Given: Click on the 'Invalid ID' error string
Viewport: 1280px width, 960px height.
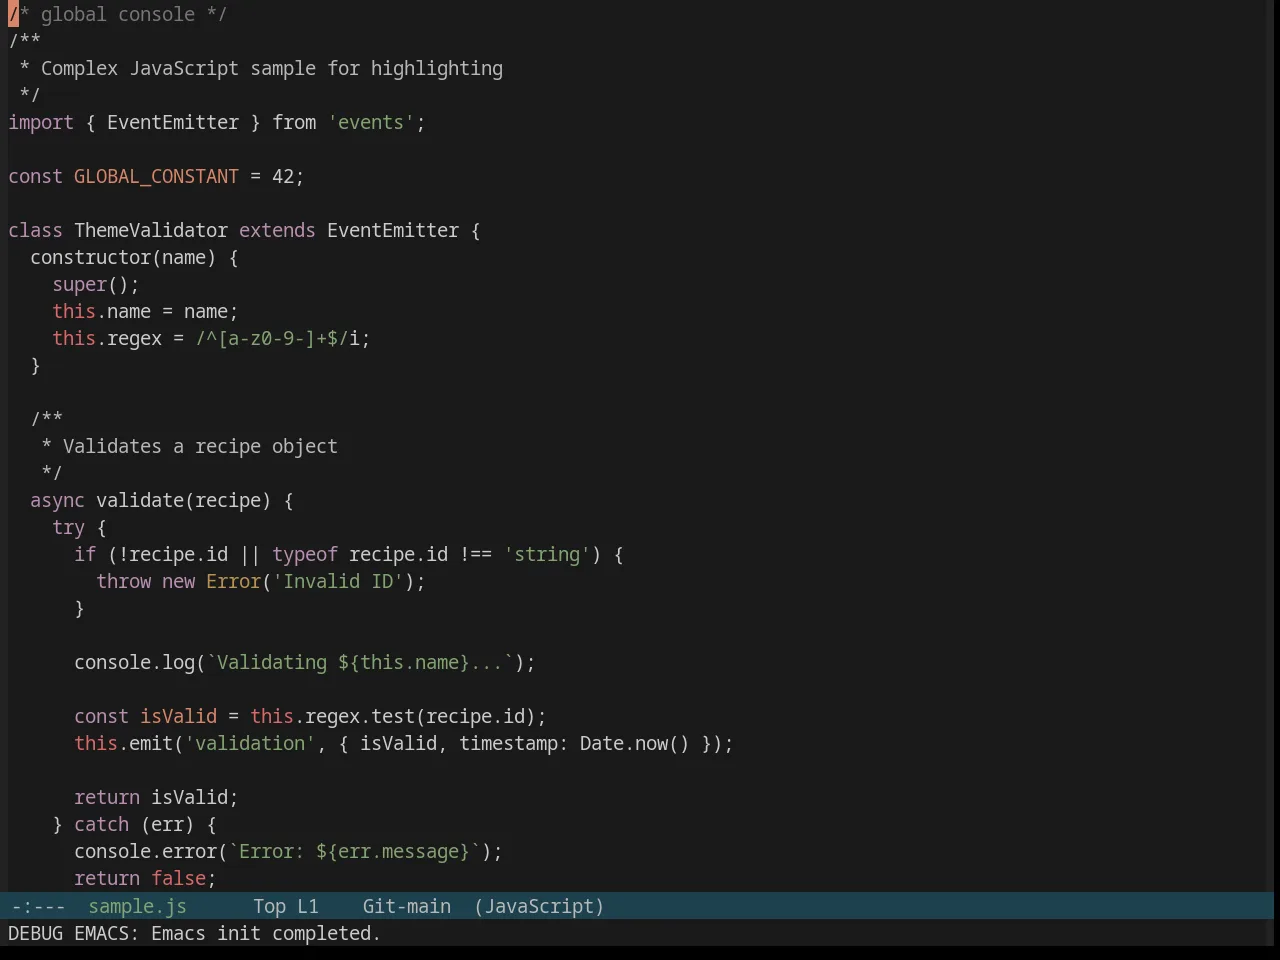Looking at the screenshot, I should point(338,581).
